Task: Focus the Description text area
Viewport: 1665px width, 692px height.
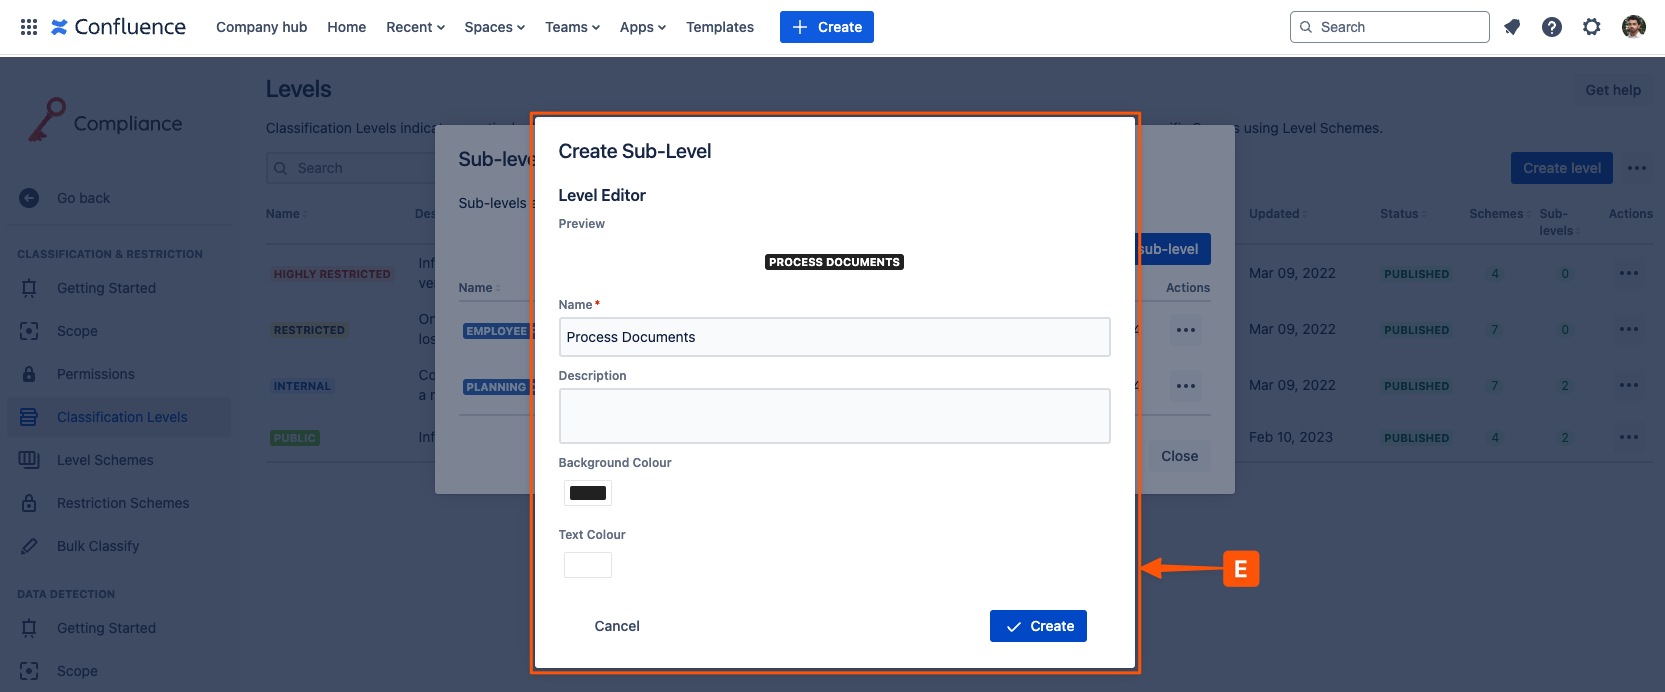Action: point(834,415)
